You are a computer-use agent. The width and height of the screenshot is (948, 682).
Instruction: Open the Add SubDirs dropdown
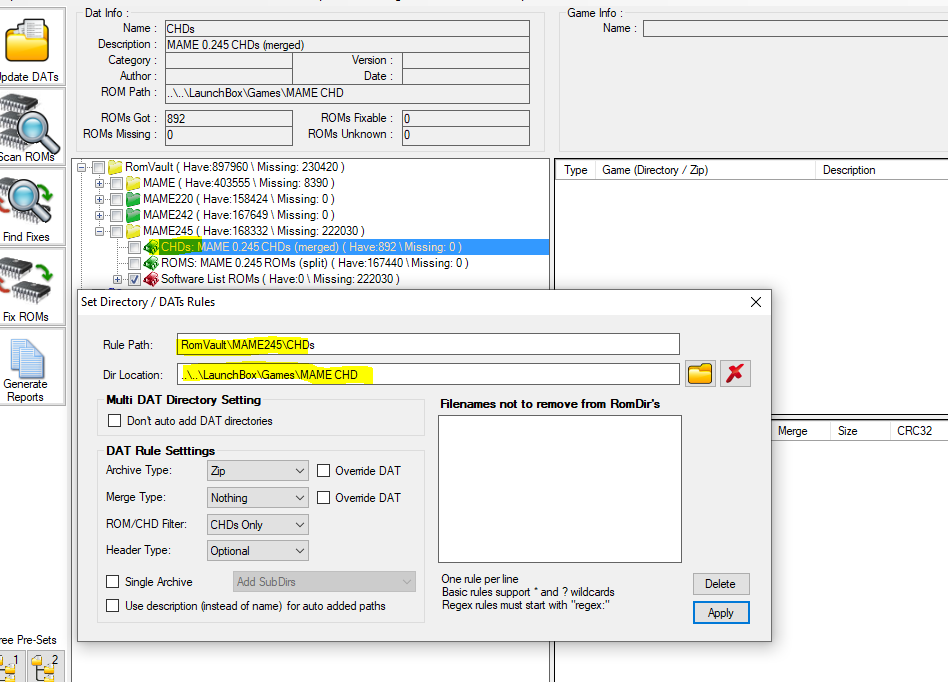324,582
